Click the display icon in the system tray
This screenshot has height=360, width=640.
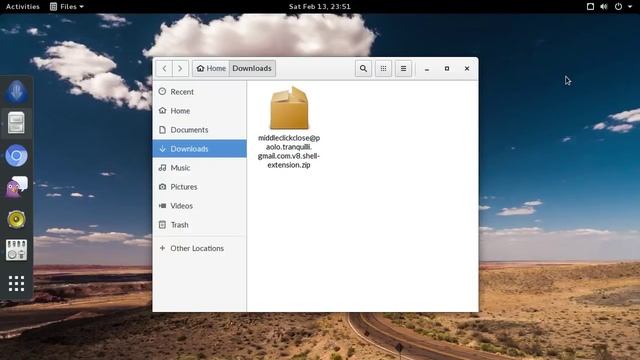pos(590,7)
